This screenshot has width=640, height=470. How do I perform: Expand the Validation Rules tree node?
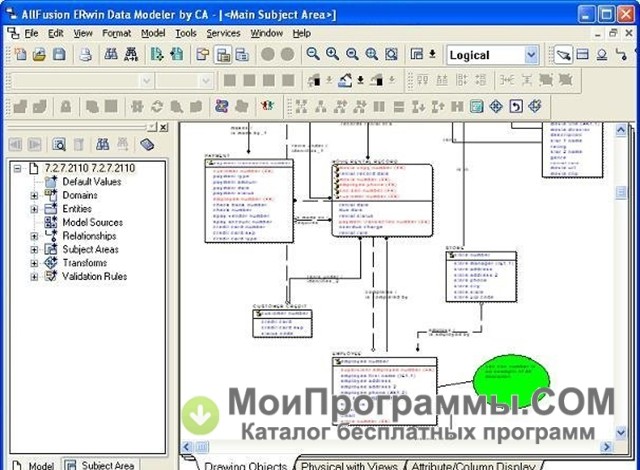(34, 277)
